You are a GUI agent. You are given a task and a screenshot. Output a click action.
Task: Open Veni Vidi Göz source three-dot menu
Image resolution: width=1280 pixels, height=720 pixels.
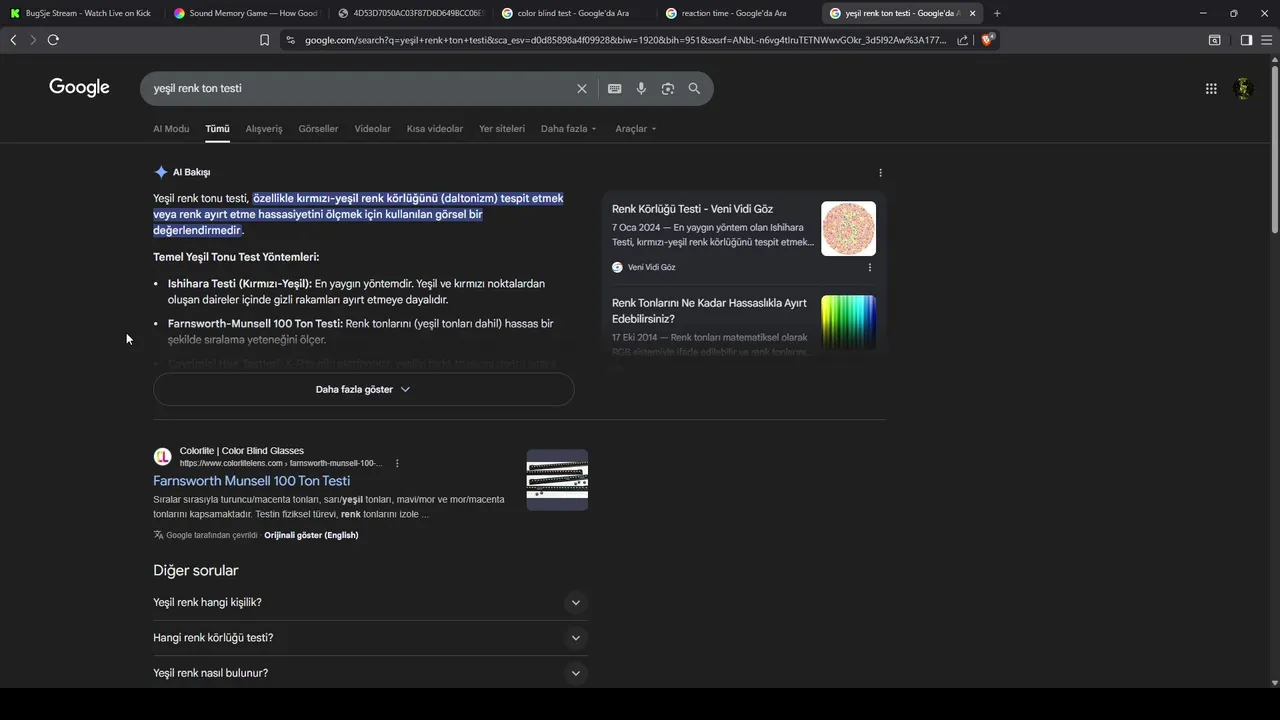click(869, 267)
